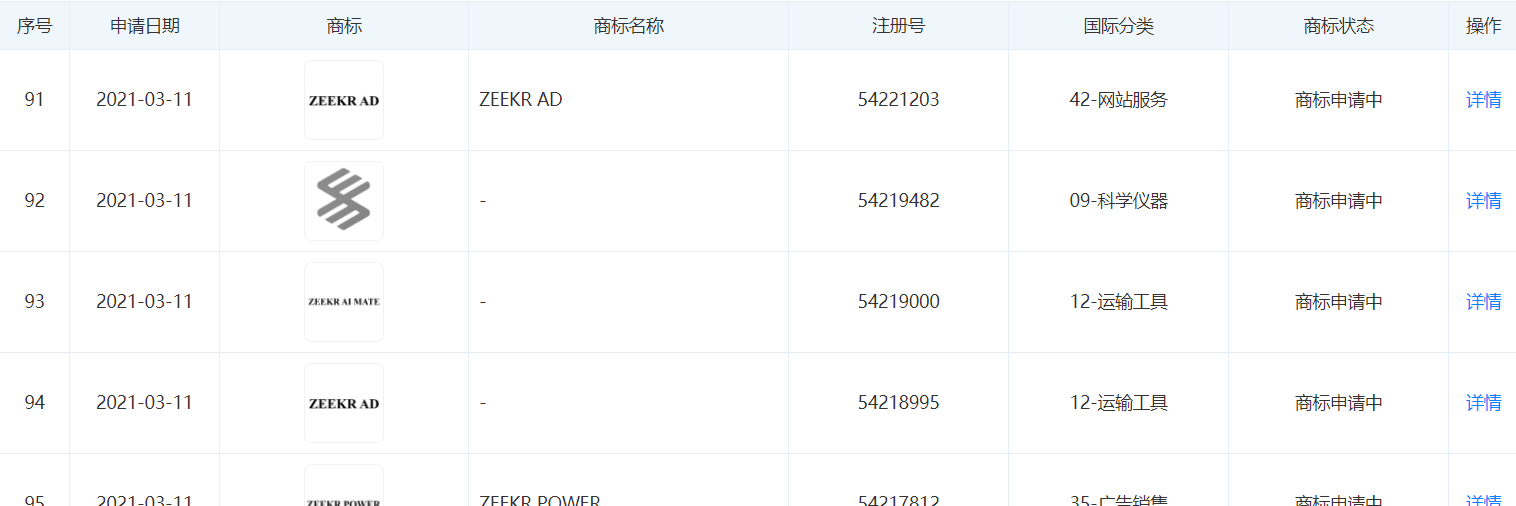Click registration number 54218995
This screenshot has height=506, width=1516.
(x=899, y=403)
